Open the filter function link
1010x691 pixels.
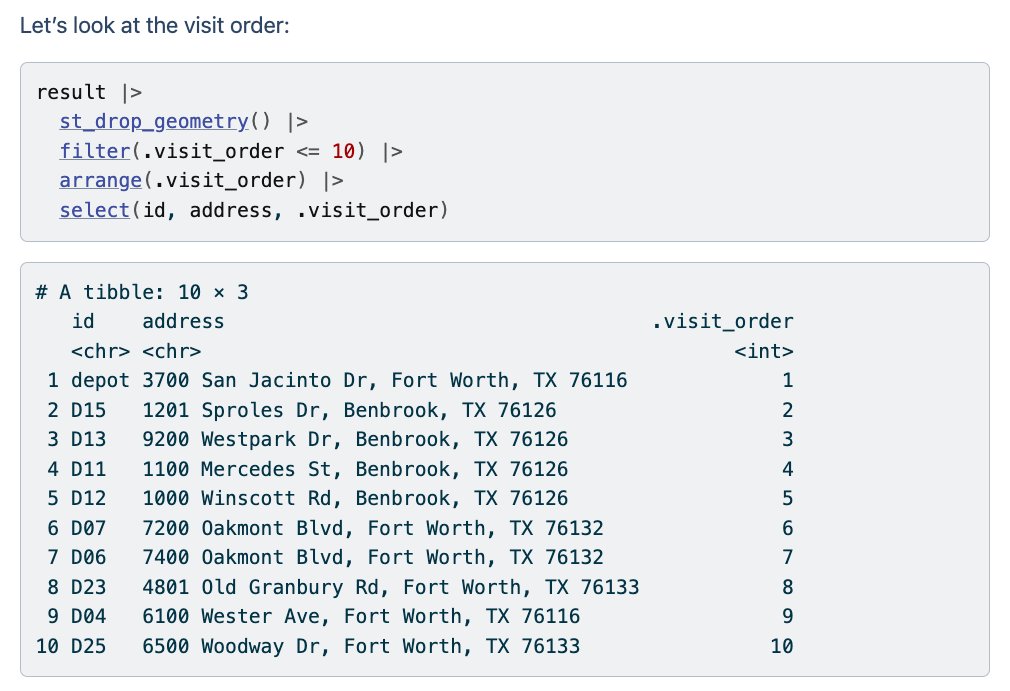(x=95, y=151)
